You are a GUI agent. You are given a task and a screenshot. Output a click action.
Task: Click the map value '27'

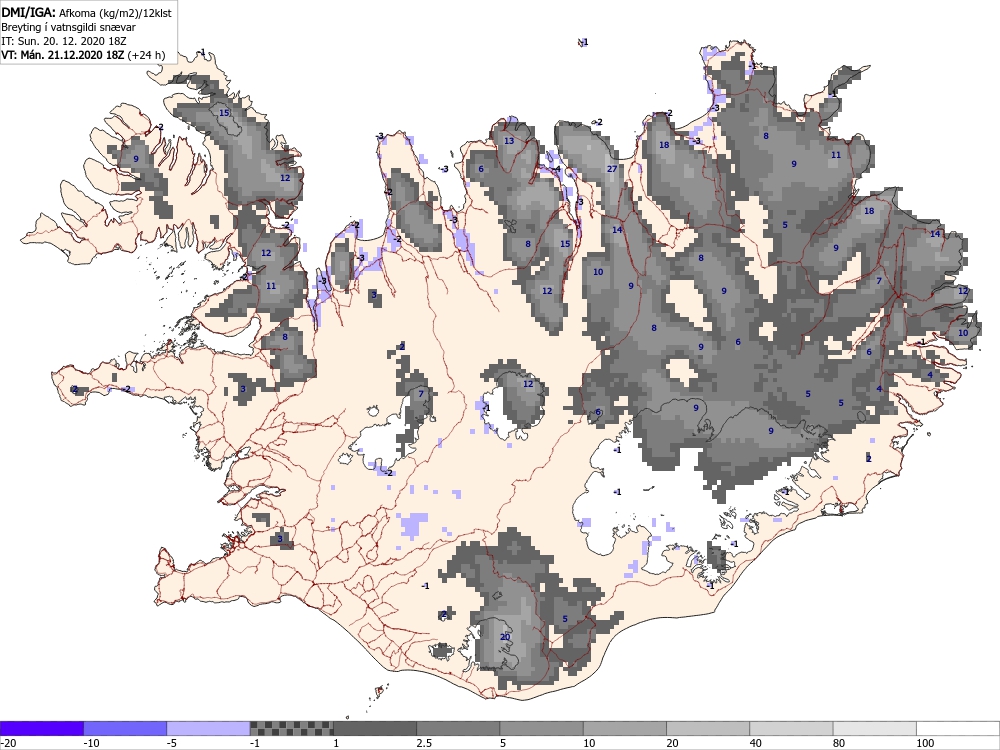(x=612, y=169)
